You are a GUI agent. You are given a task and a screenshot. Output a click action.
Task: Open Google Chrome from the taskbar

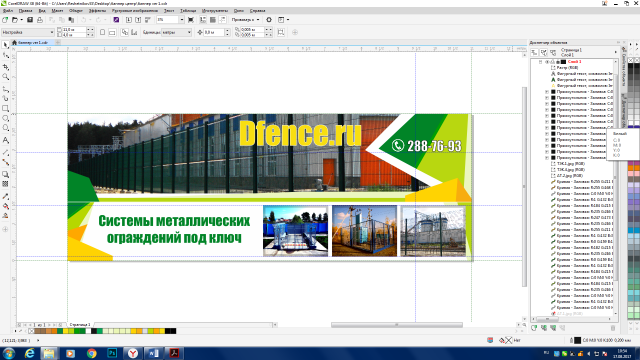pyautogui.click(x=91, y=353)
